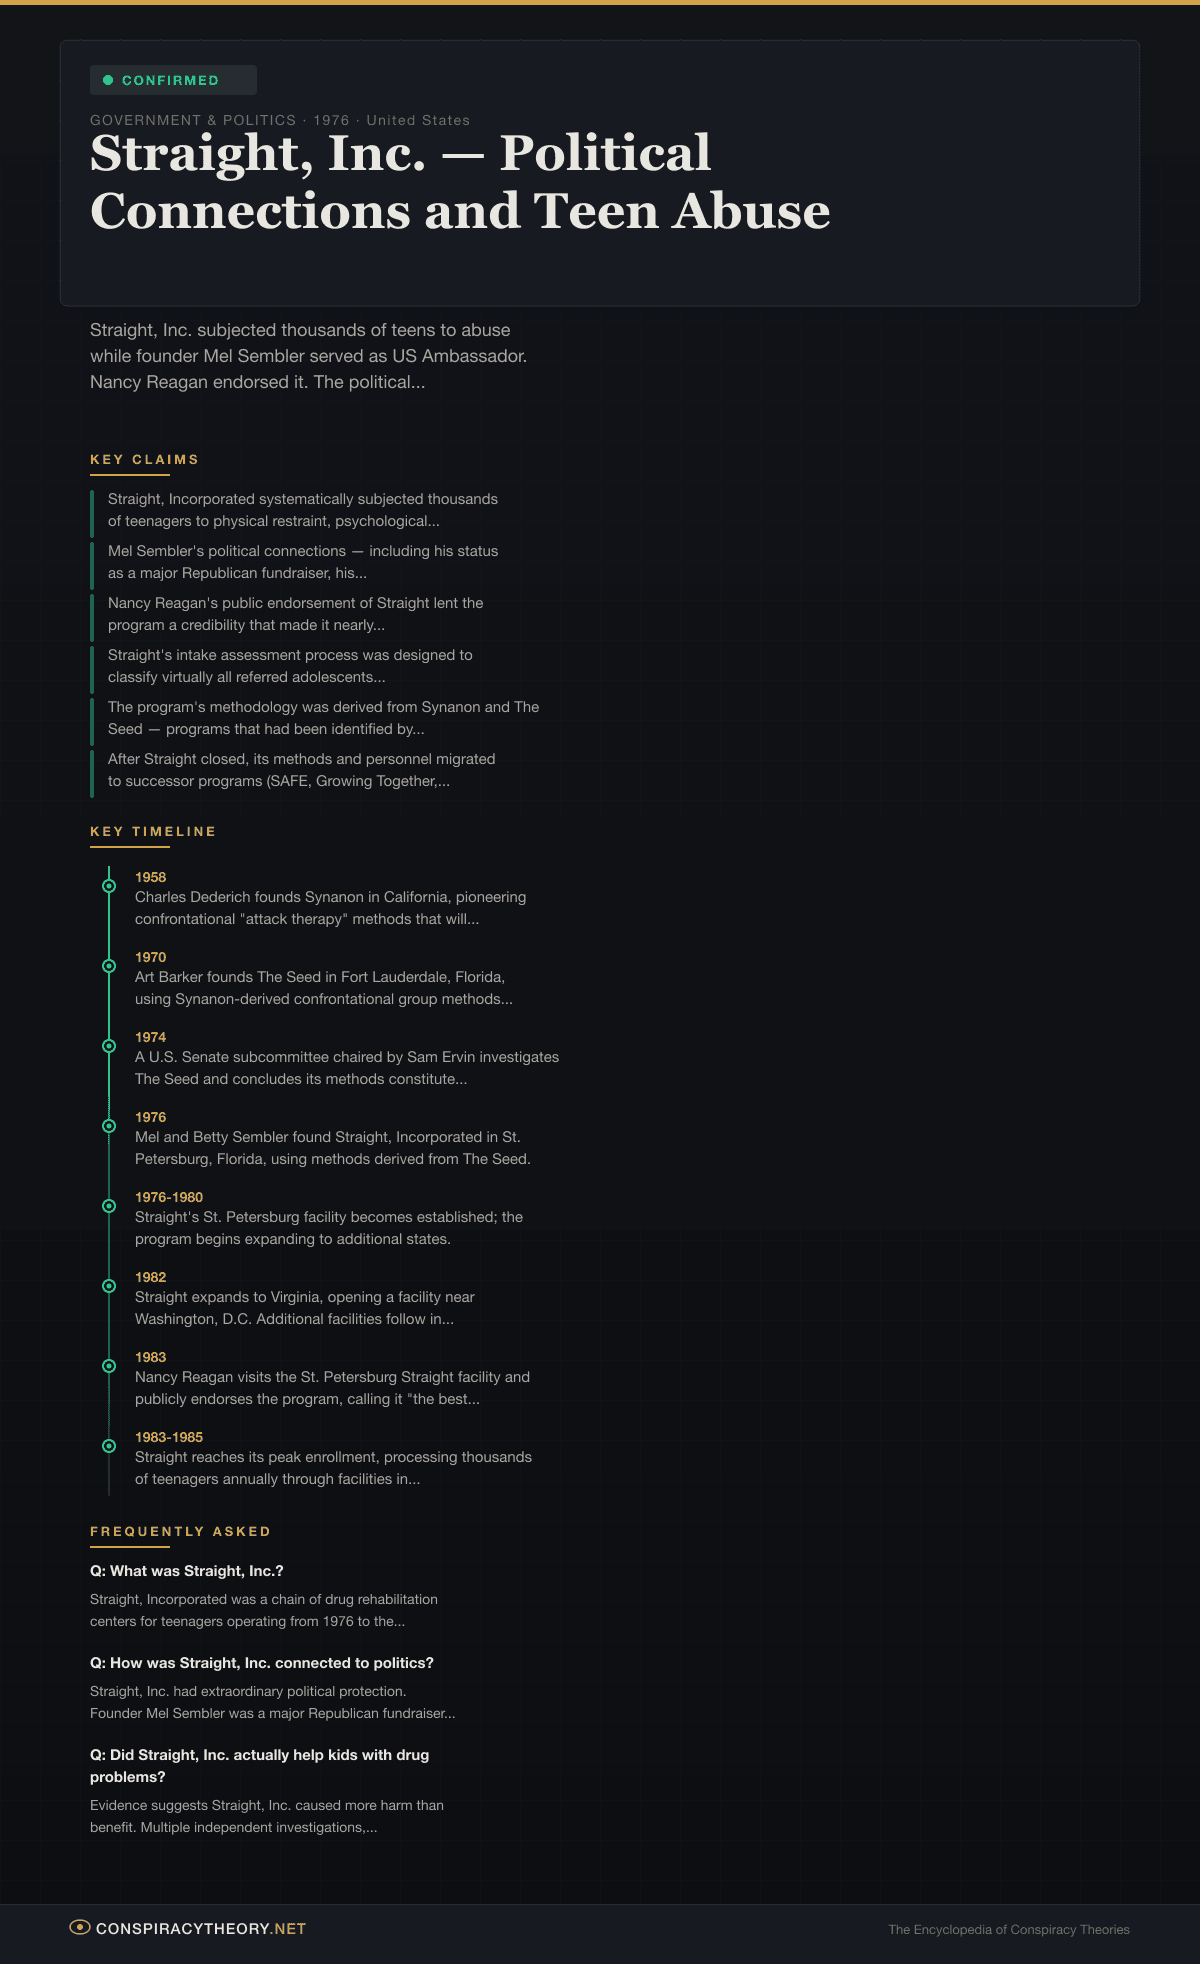Viewport: 1200px width, 1964px height.
Task: Select the 1982 Virginia expansion timeline dot
Action: click(109, 1286)
